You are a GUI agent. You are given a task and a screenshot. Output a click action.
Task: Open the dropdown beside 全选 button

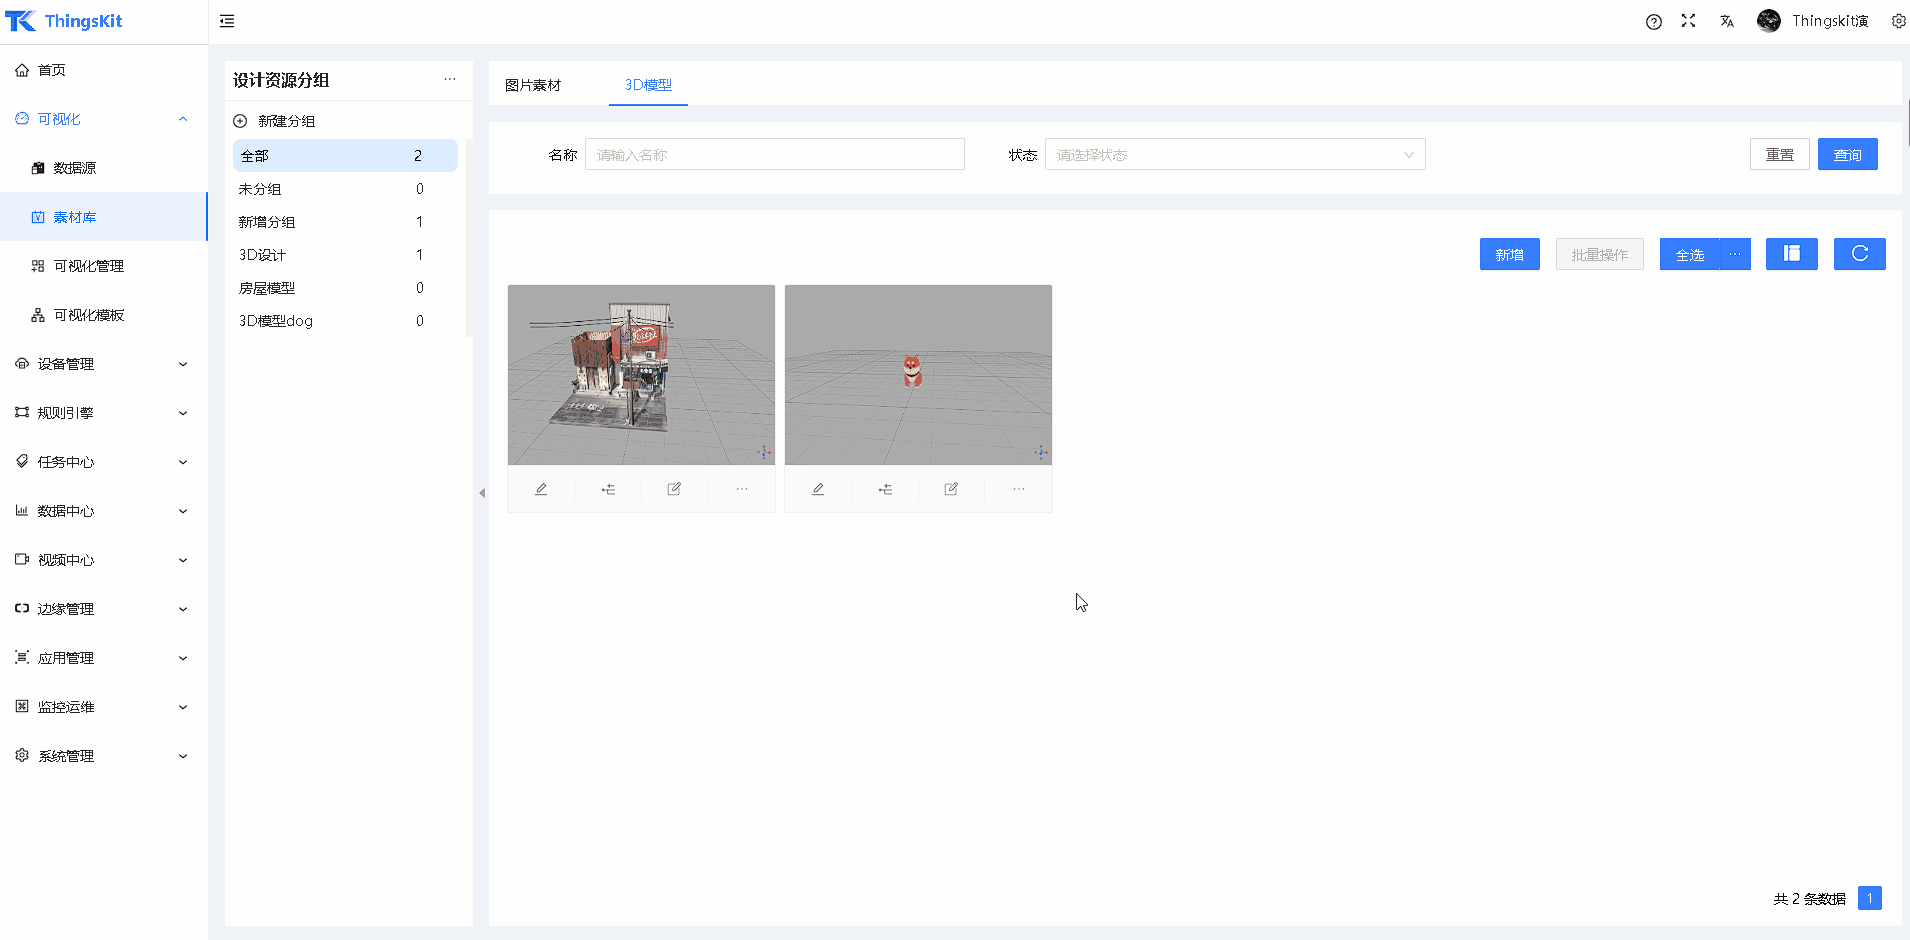tap(1735, 254)
